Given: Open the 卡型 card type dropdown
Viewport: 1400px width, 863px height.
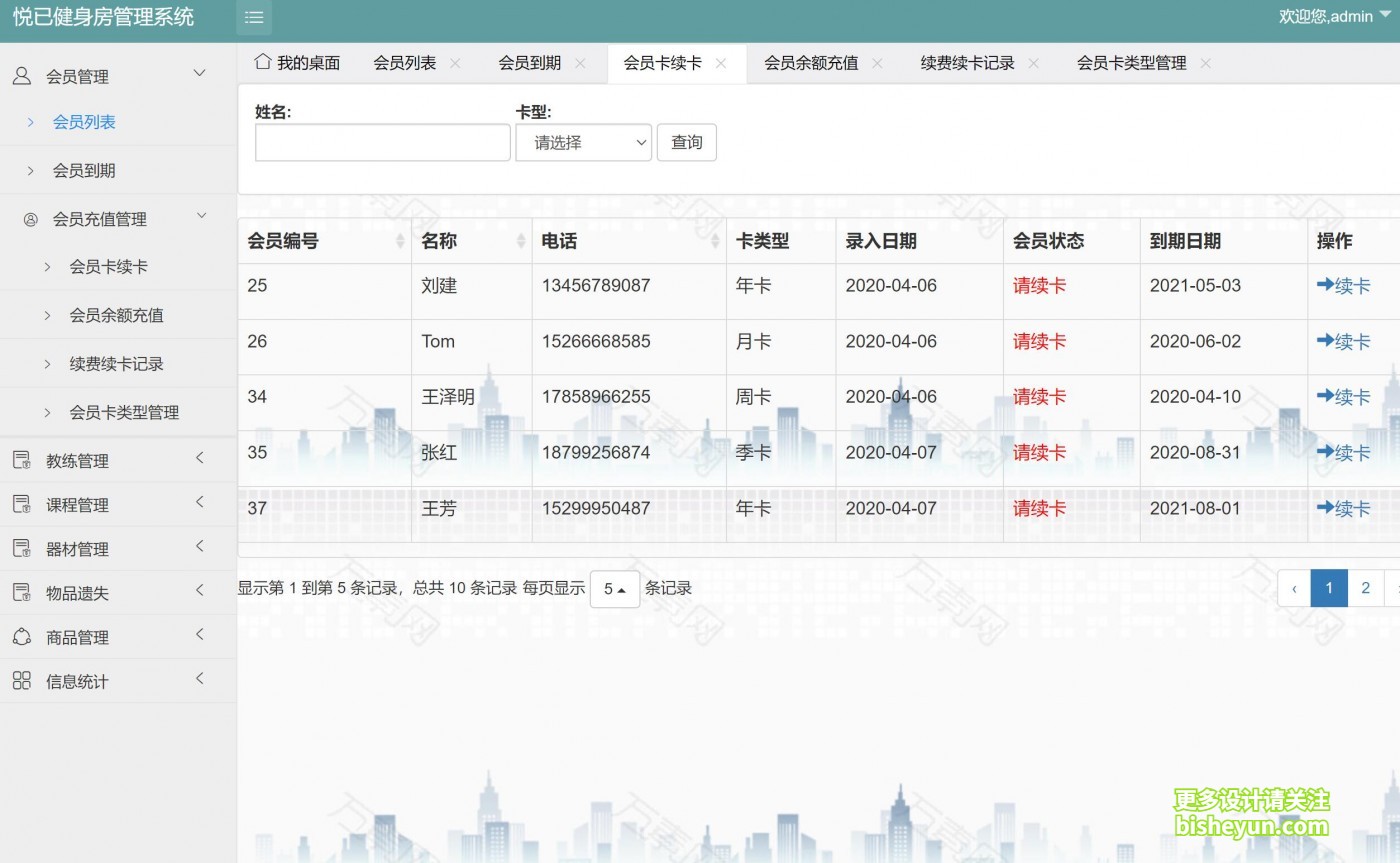Looking at the screenshot, I should (x=583, y=142).
